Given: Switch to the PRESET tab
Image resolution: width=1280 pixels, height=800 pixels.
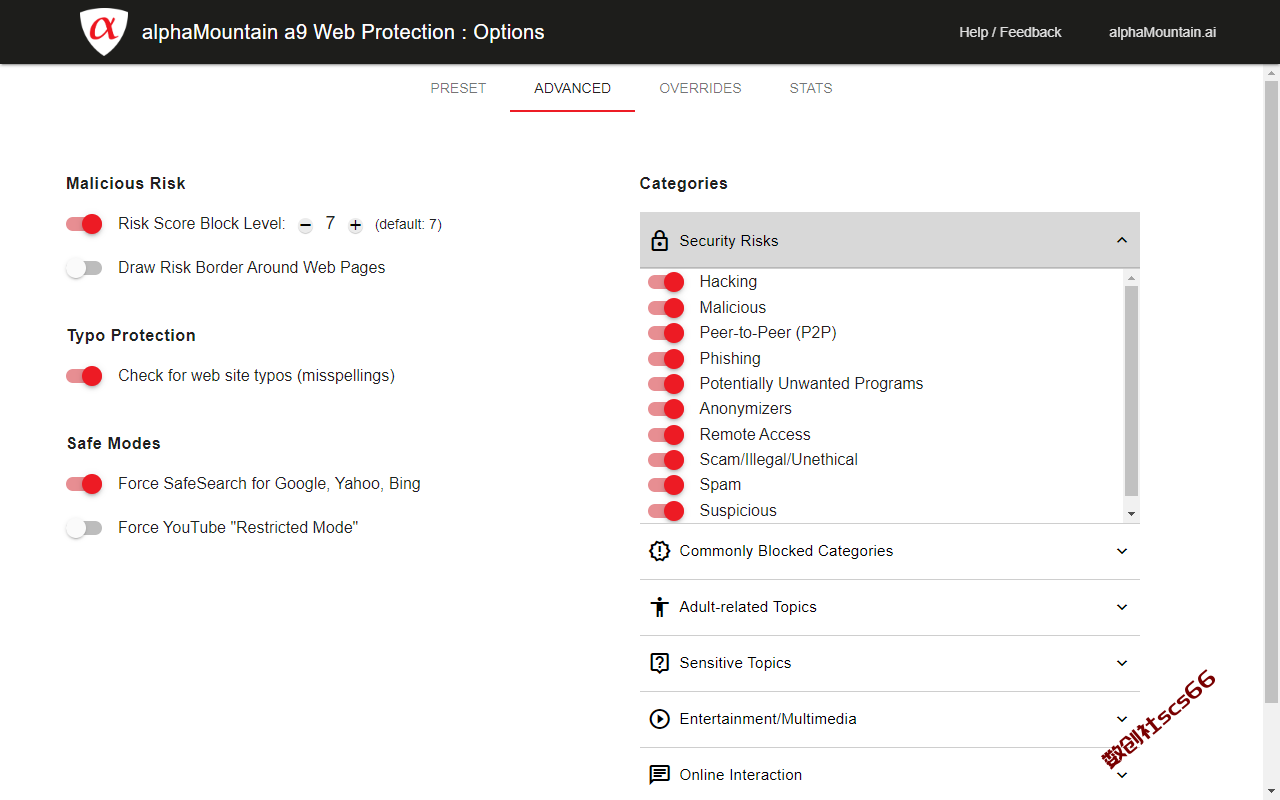Looking at the screenshot, I should (458, 88).
